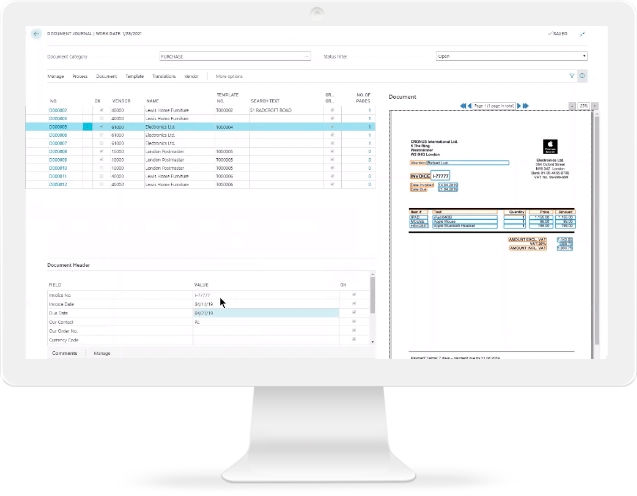Click the back arrow icon
Screen dimensions: 637x496
click(37, 33)
